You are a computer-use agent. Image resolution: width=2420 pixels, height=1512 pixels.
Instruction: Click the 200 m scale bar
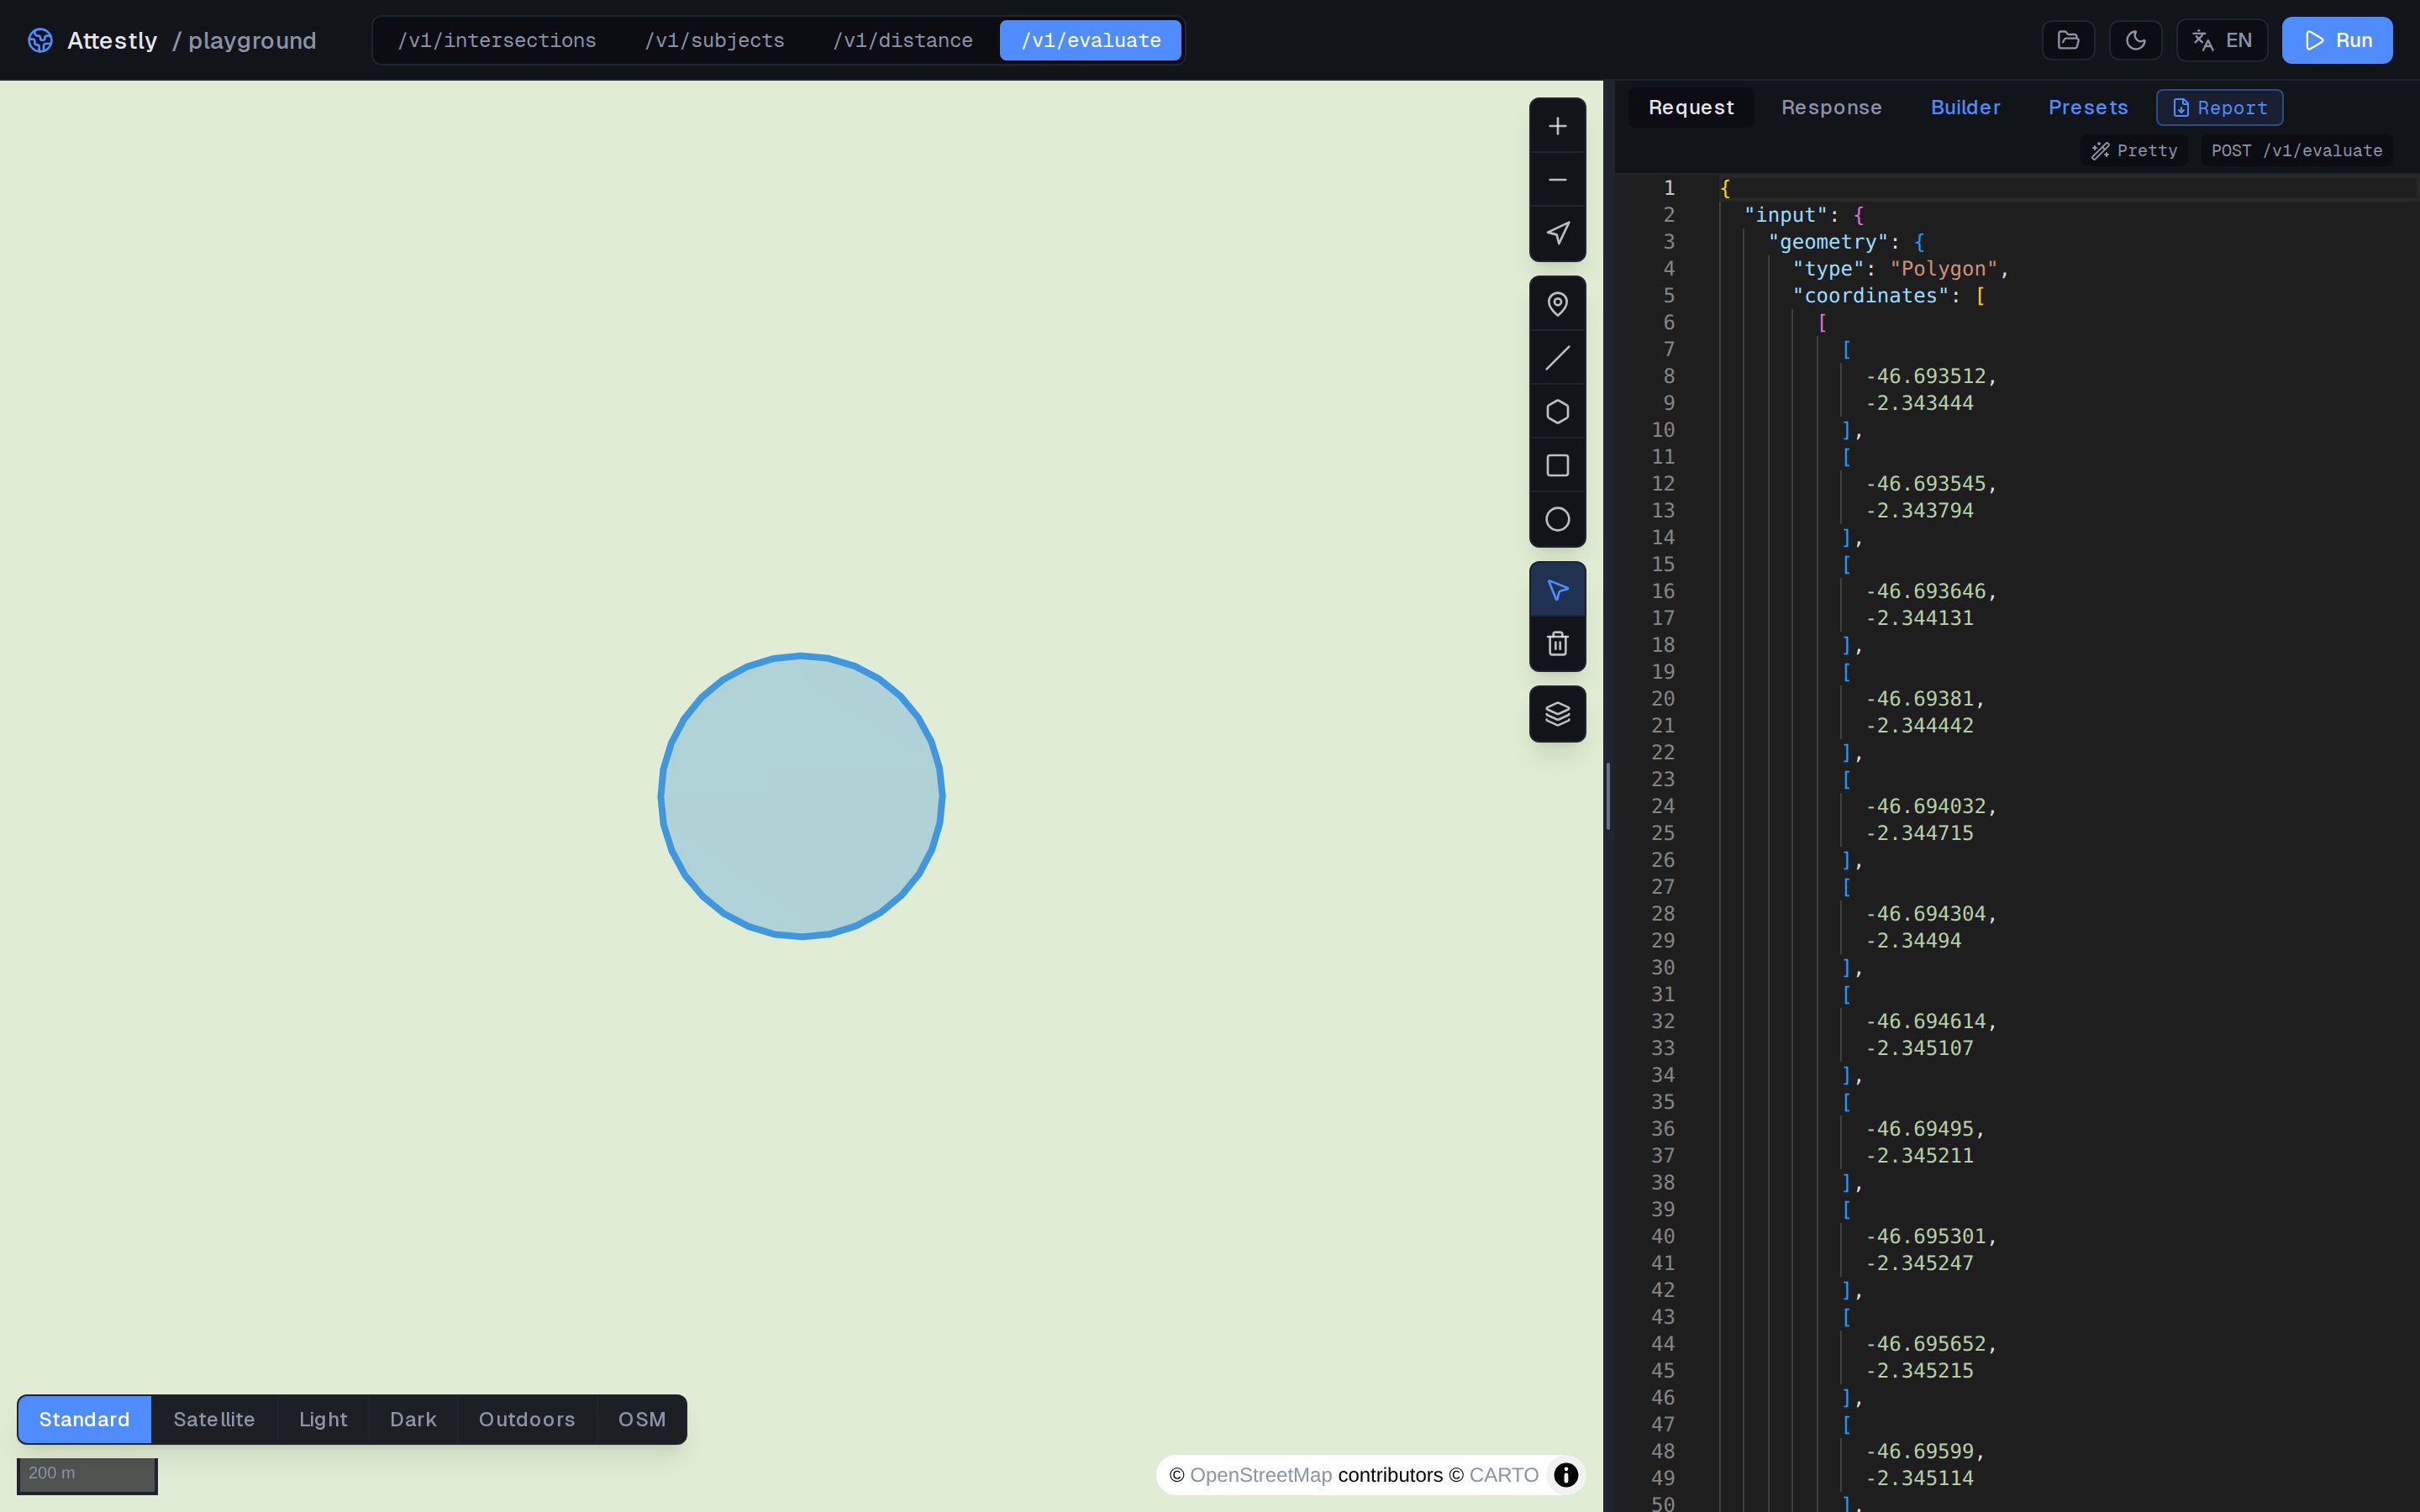pyautogui.click(x=87, y=1475)
